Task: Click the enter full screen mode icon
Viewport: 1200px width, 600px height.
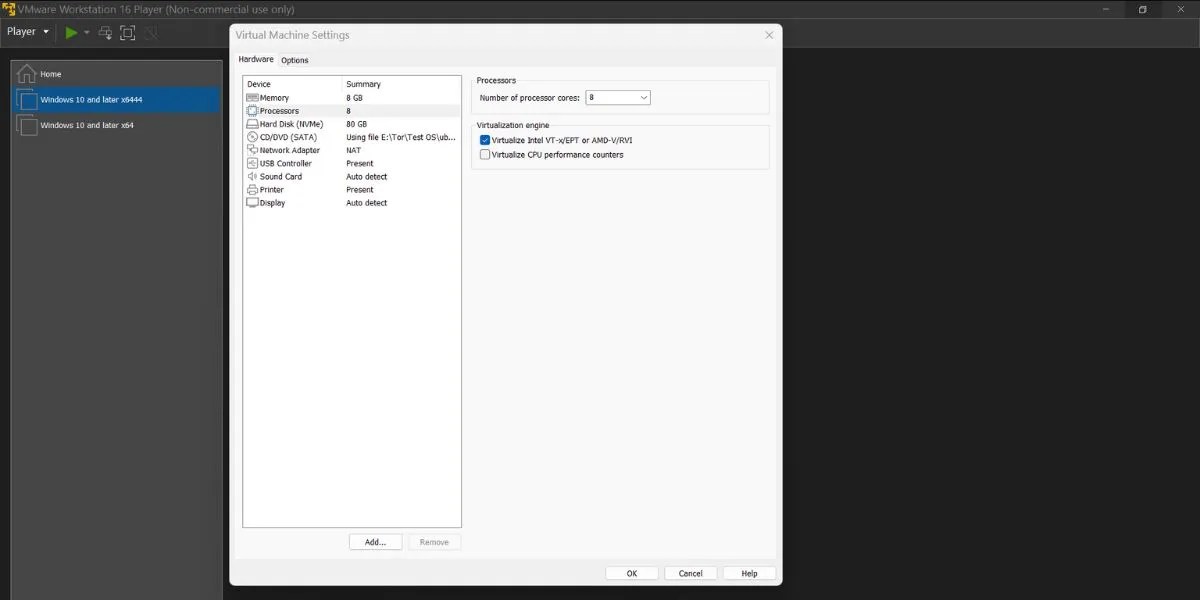Action: coord(127,32)
